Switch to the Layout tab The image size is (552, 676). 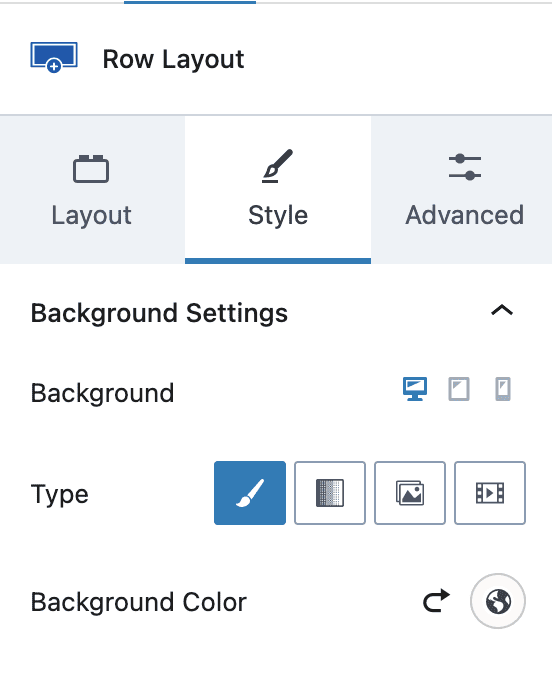(x=92, y=190)
